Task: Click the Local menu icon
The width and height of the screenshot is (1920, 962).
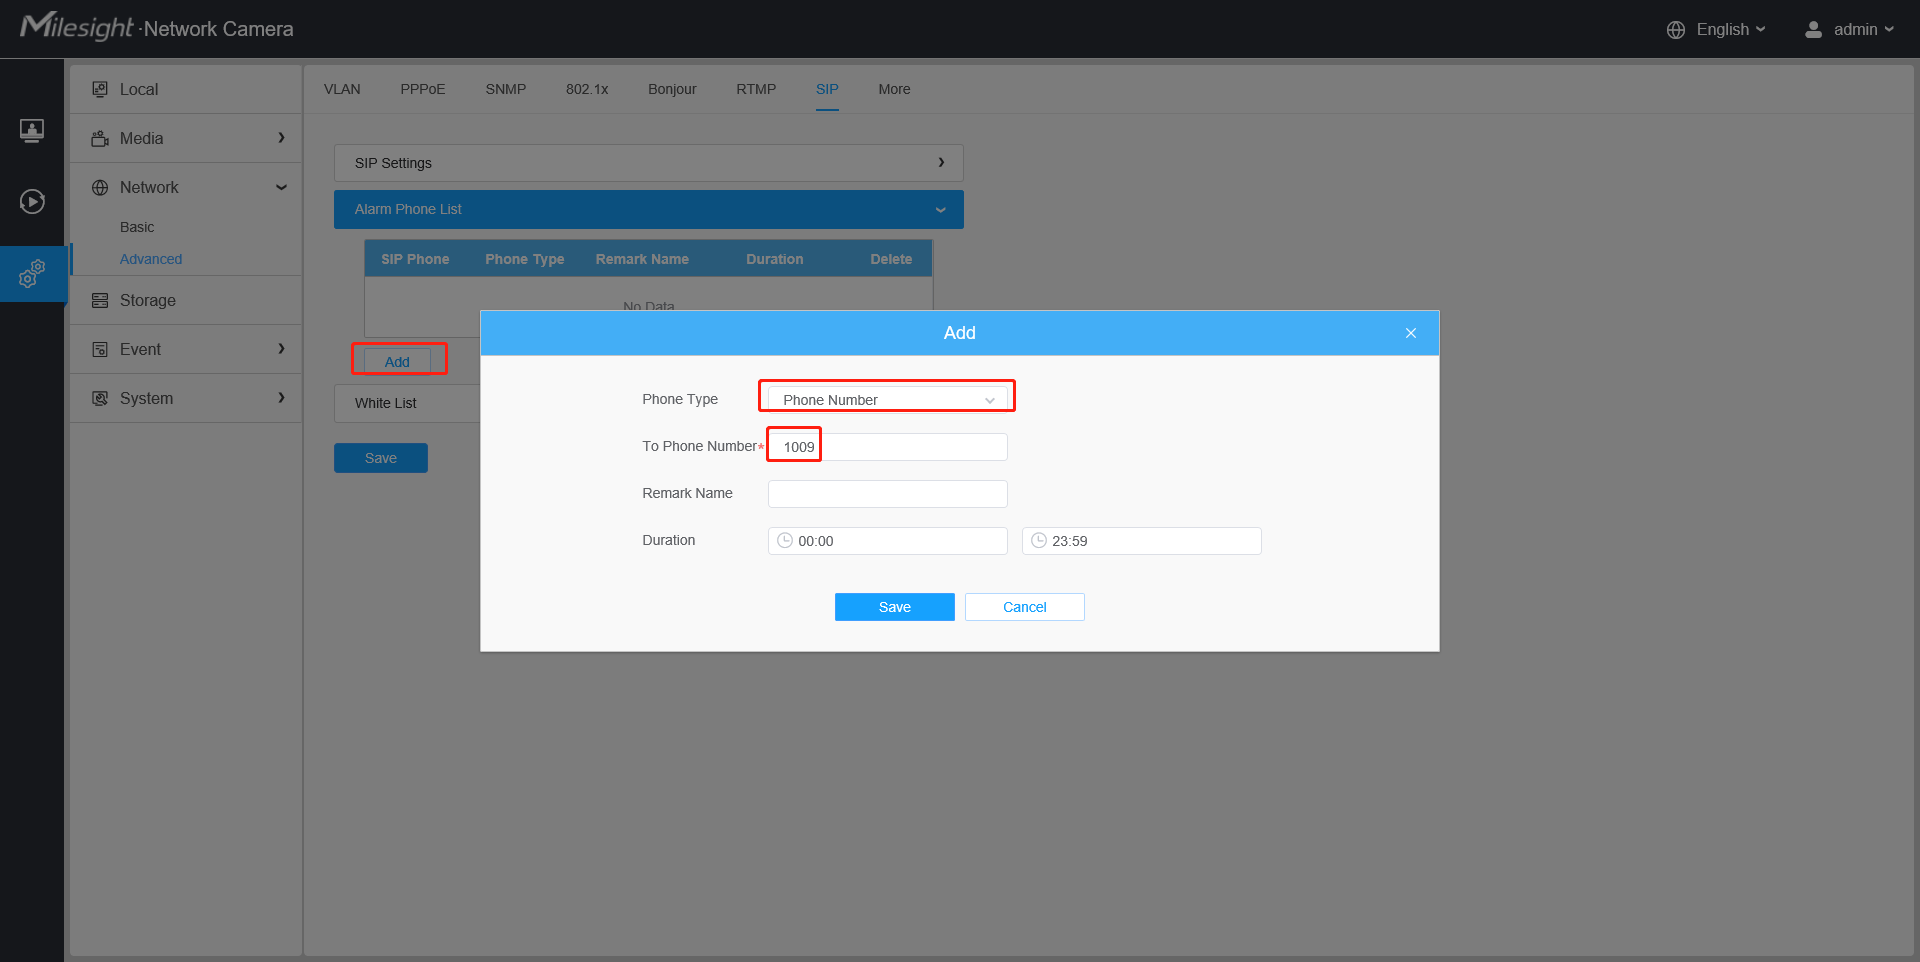Action: 100,89
